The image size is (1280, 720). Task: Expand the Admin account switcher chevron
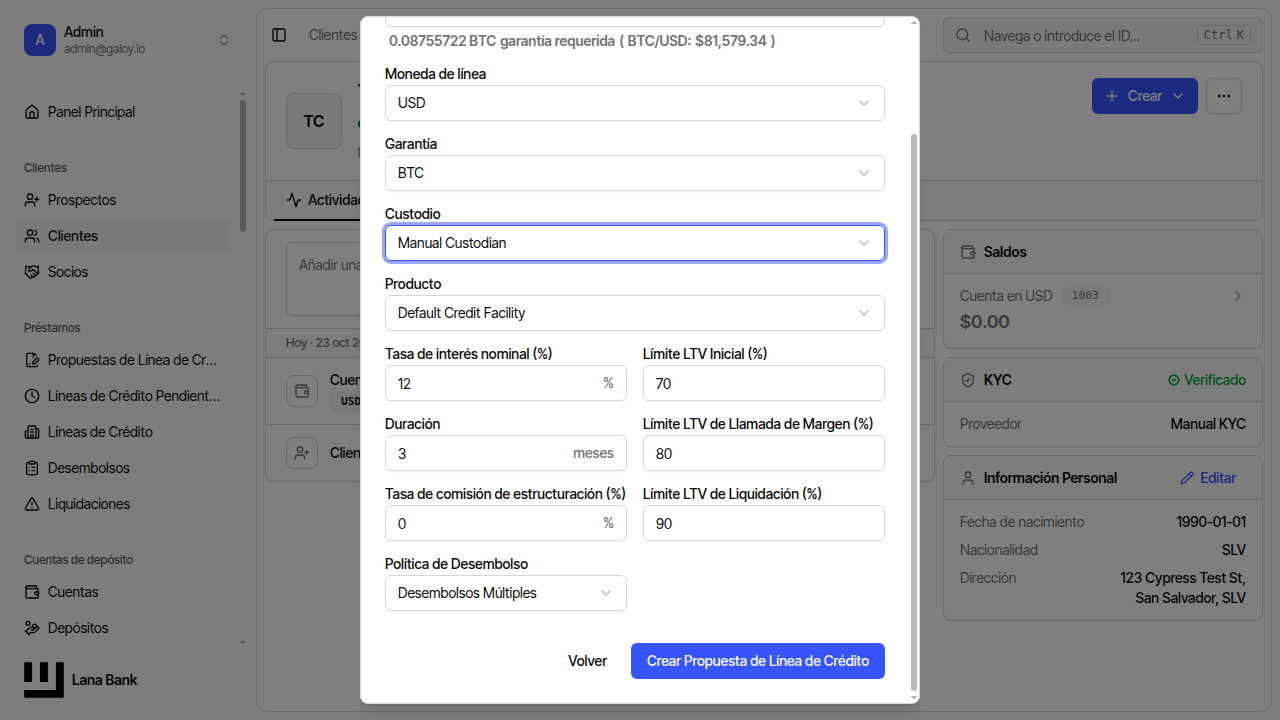(x=224, y=40)
